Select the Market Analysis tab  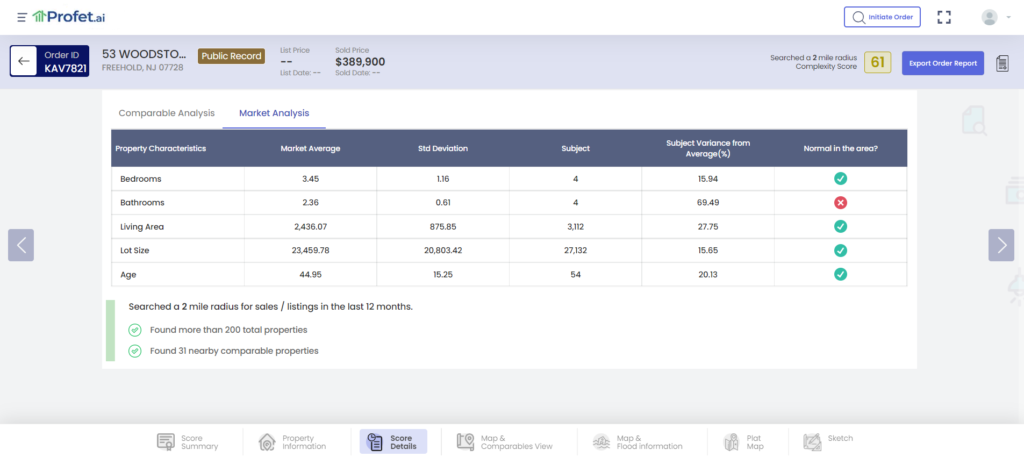[274, 113]
